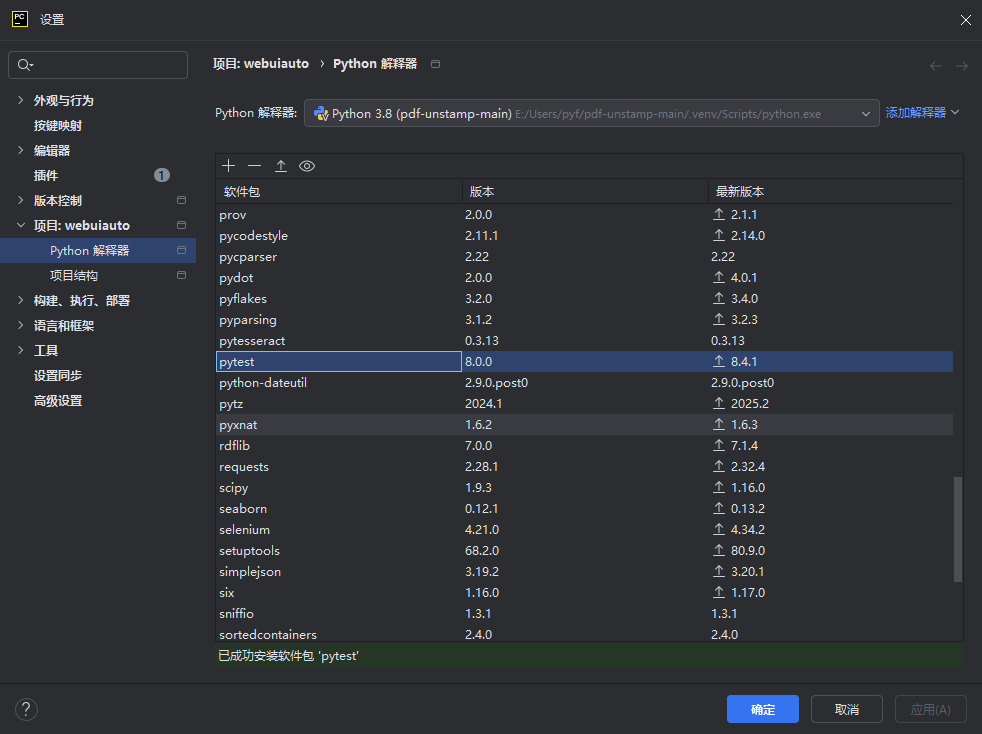Click the upgrade arrow for pytest 8.4.1
Screen dimensions: 982x734
click(719, 361)
